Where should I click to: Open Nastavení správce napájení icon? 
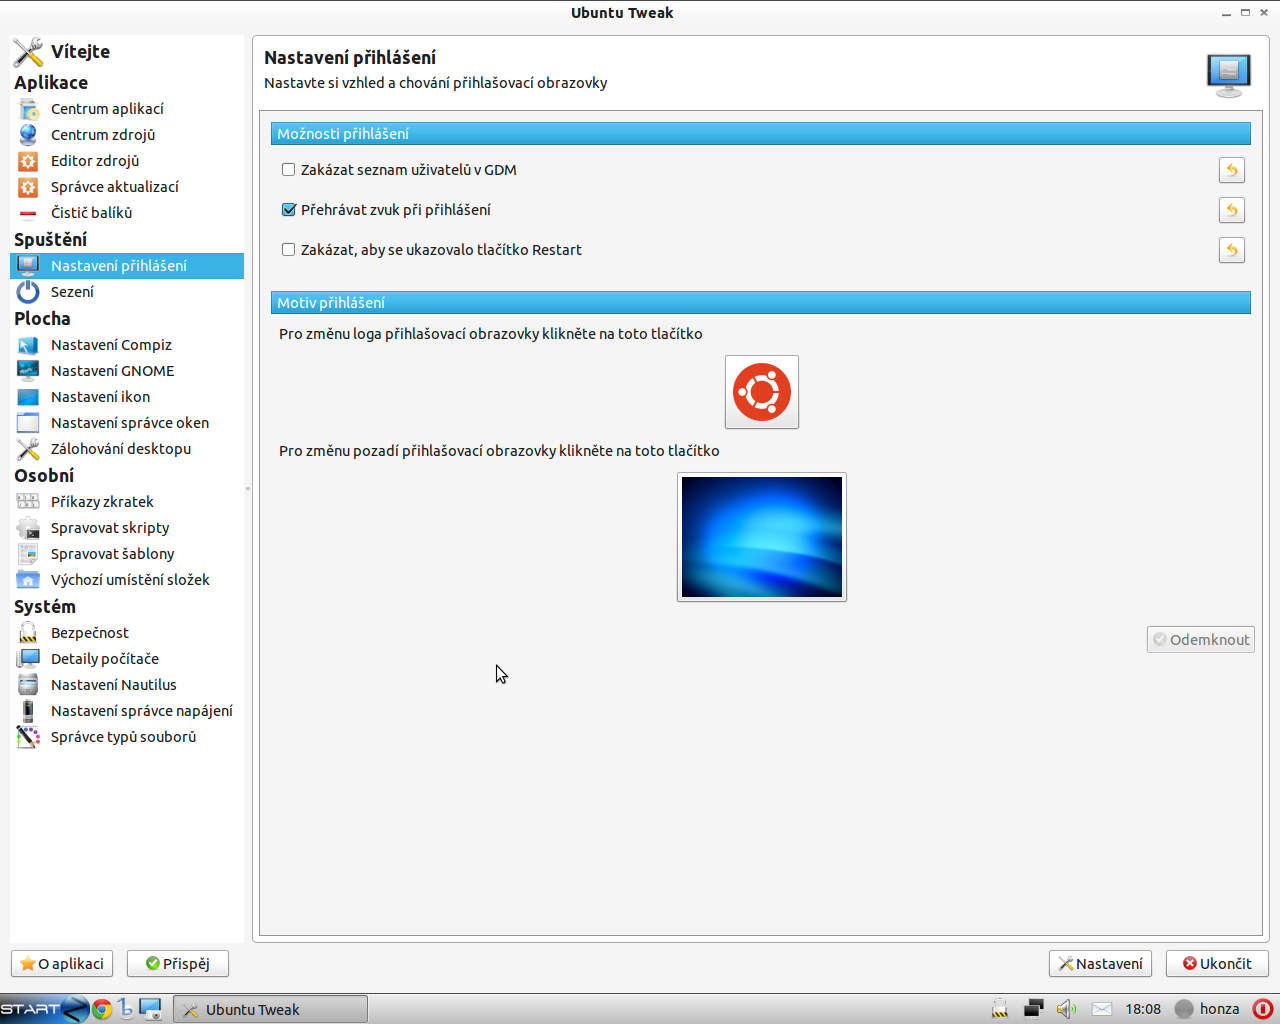tap(28, 711)
